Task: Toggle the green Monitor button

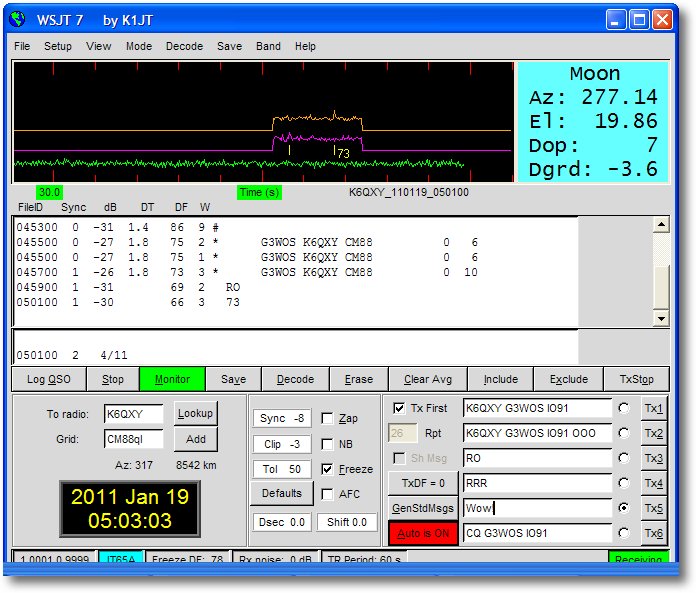Action: (172, 379)
